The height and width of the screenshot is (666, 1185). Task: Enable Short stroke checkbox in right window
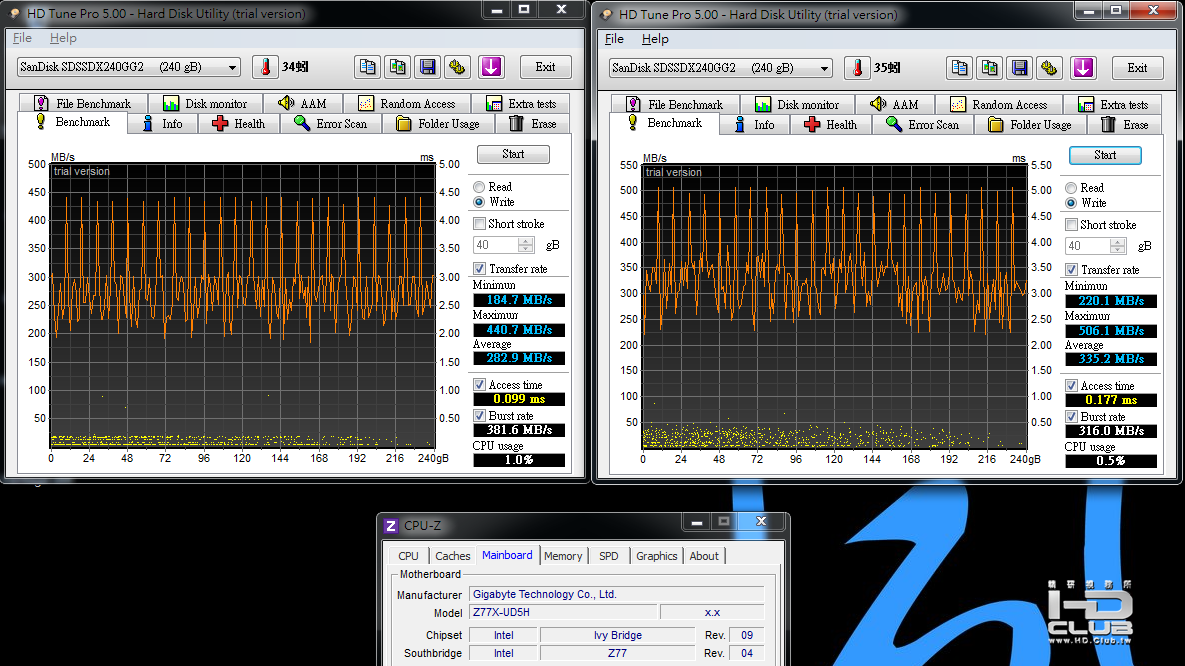coord(1071,225)
